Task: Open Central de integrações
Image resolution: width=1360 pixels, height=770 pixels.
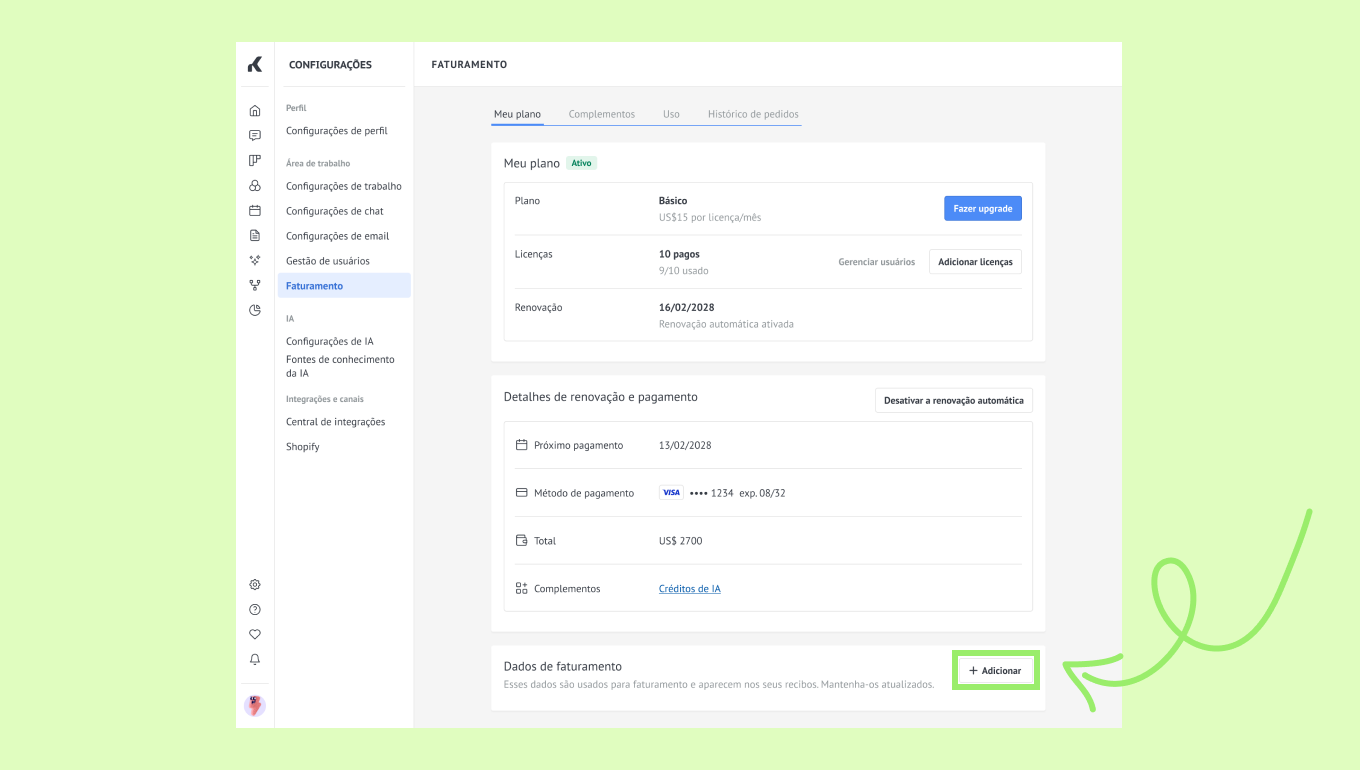Action: click(336, 422)
